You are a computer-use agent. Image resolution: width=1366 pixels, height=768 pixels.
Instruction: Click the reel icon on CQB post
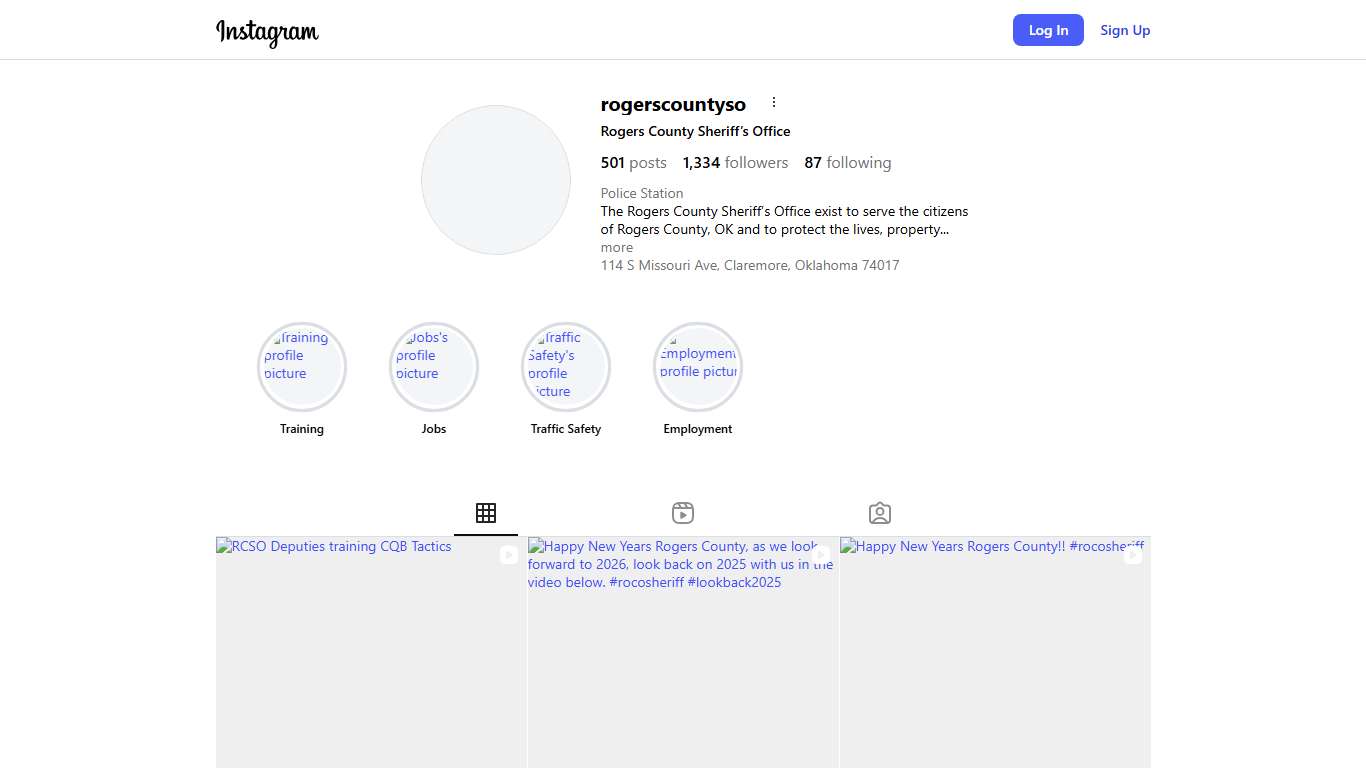(x=509, y=554)
